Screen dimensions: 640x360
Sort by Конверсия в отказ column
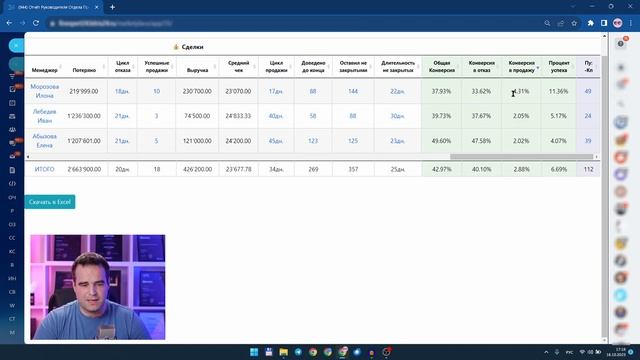click(x=482, y=67)
